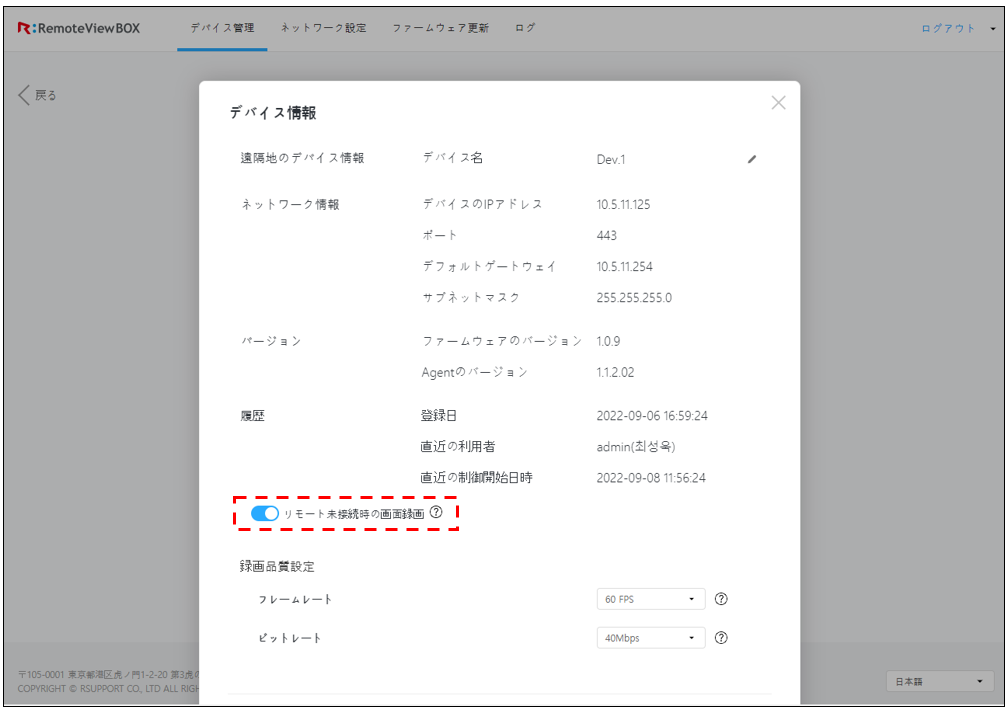Expand the arrow next to ログアウト
The height and width of the screenshot is (711, 1008).
991,29
